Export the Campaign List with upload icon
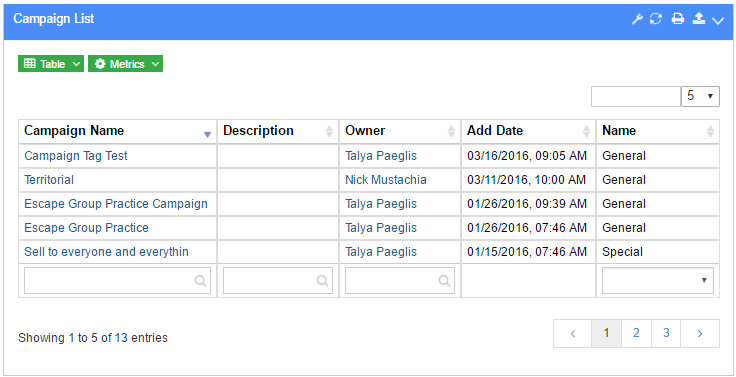The image size is (736, 377). click(x=699, y=19)
